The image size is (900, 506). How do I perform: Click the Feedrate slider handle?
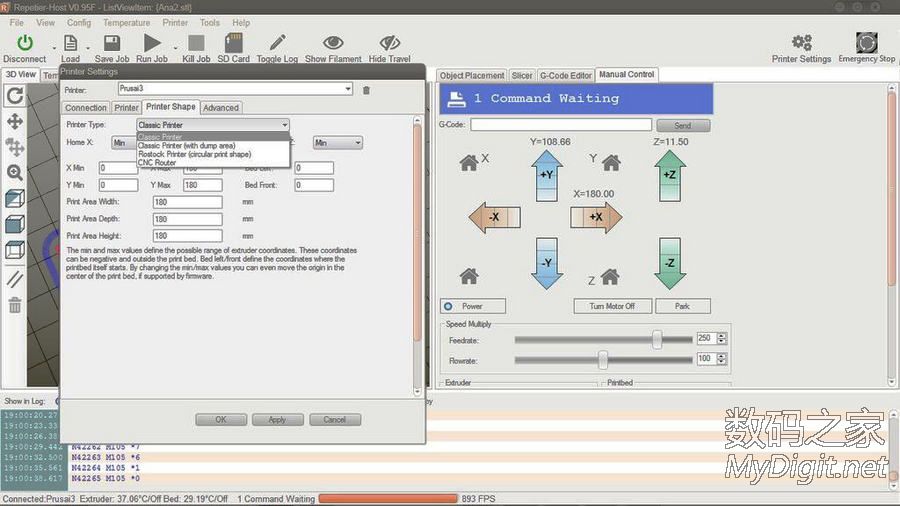pyautogui.click(x=657, y=340)
